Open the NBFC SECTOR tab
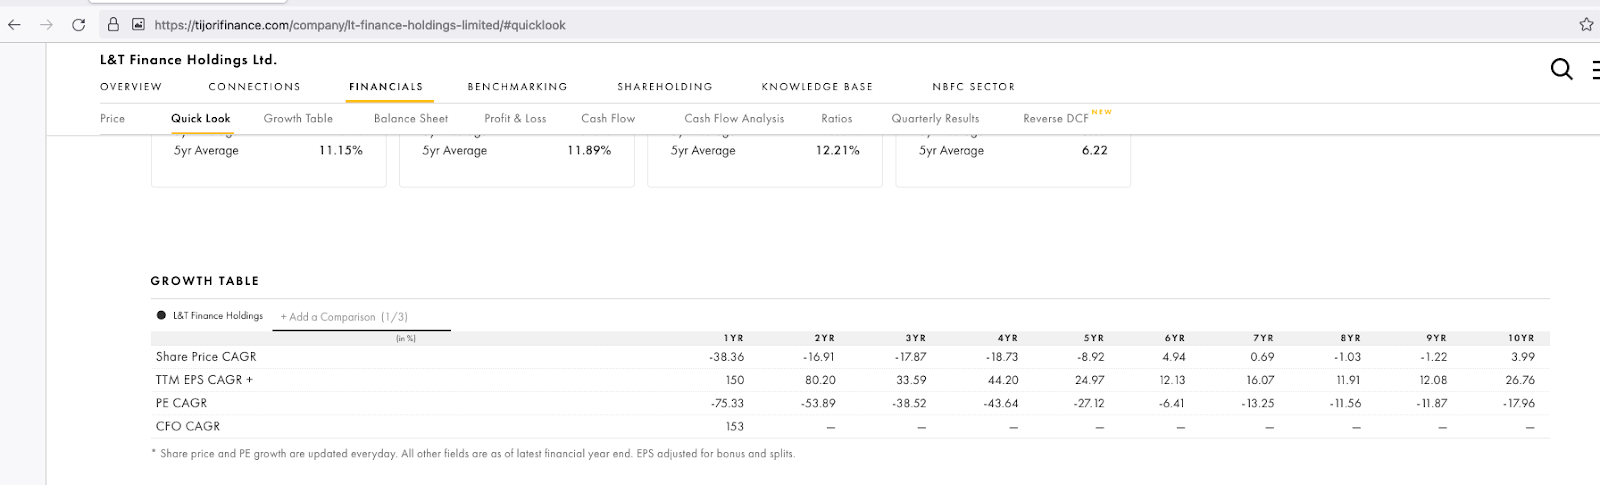This screenshot has width=1600, height=485. (973, 87)
